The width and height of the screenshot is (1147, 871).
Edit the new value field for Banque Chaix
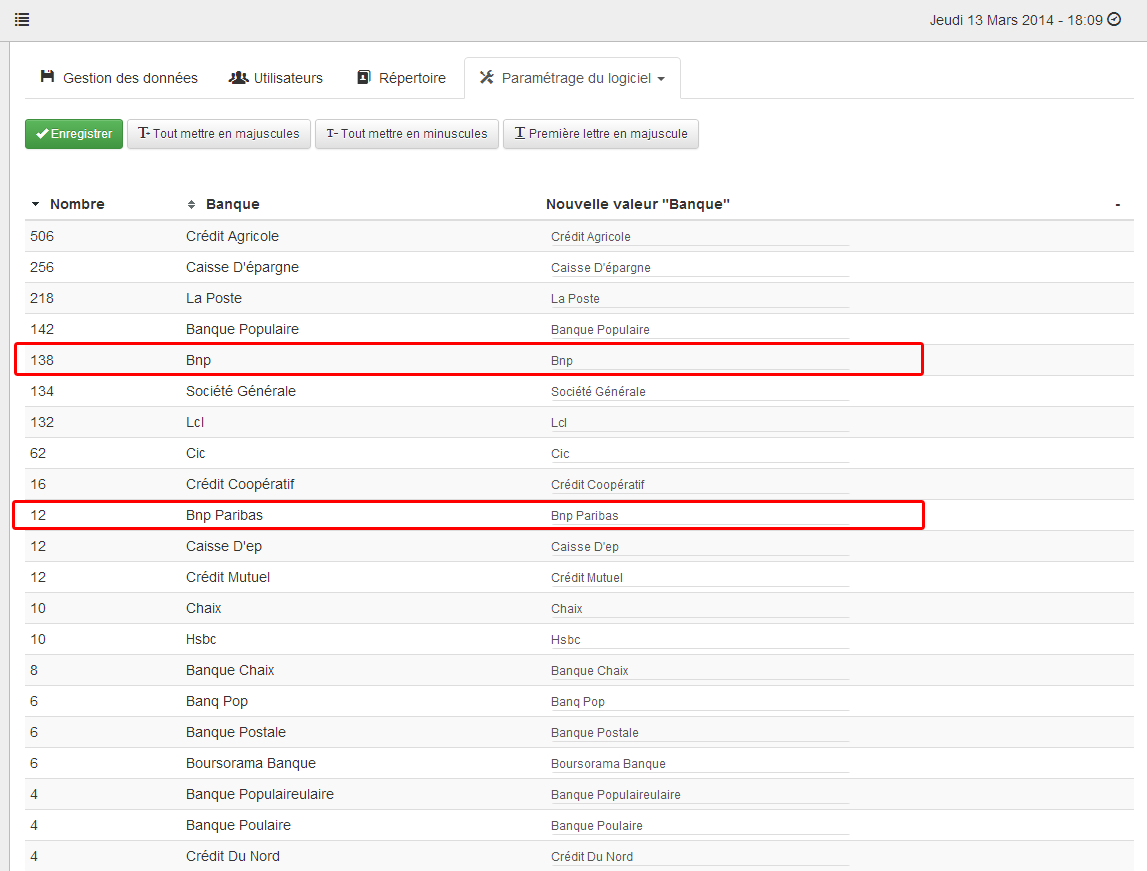pyautogui.click(x=699, y=671)
